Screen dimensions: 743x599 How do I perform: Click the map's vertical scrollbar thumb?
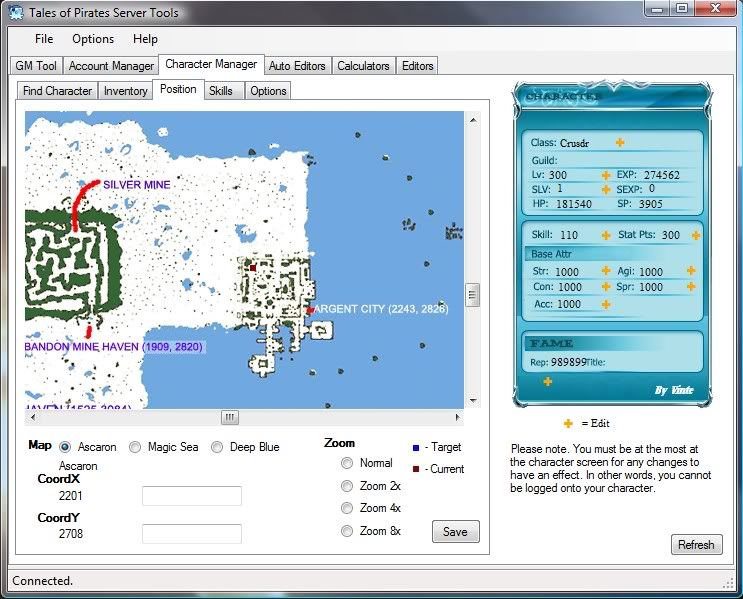472,294
